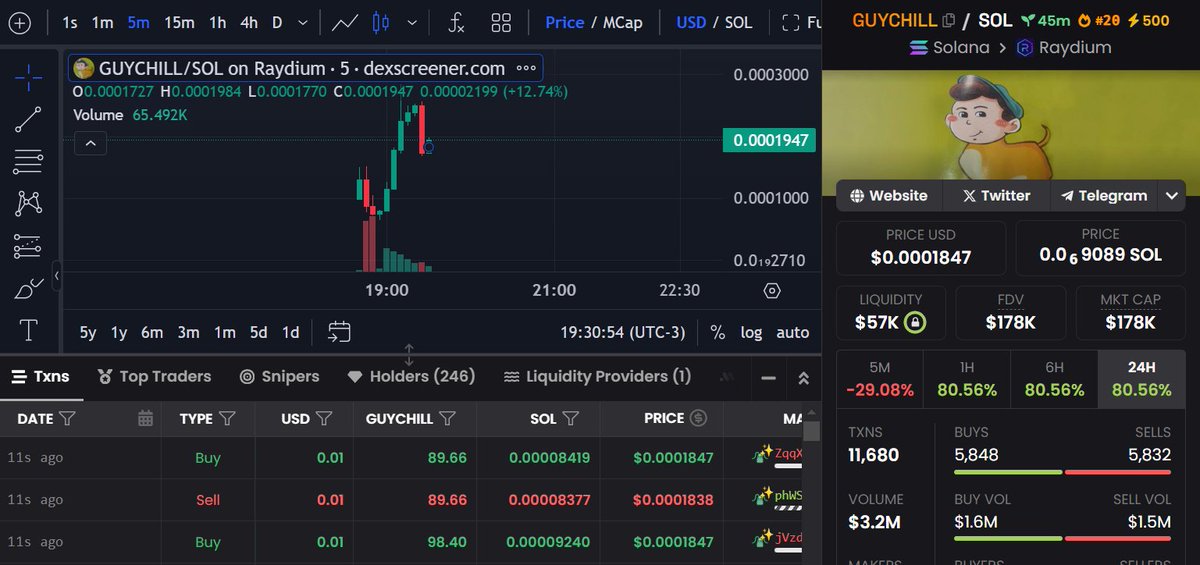Set chart range to 6m
This screenshot has width=1200, height=565.
pyautogui.click(x=152, y=332)
